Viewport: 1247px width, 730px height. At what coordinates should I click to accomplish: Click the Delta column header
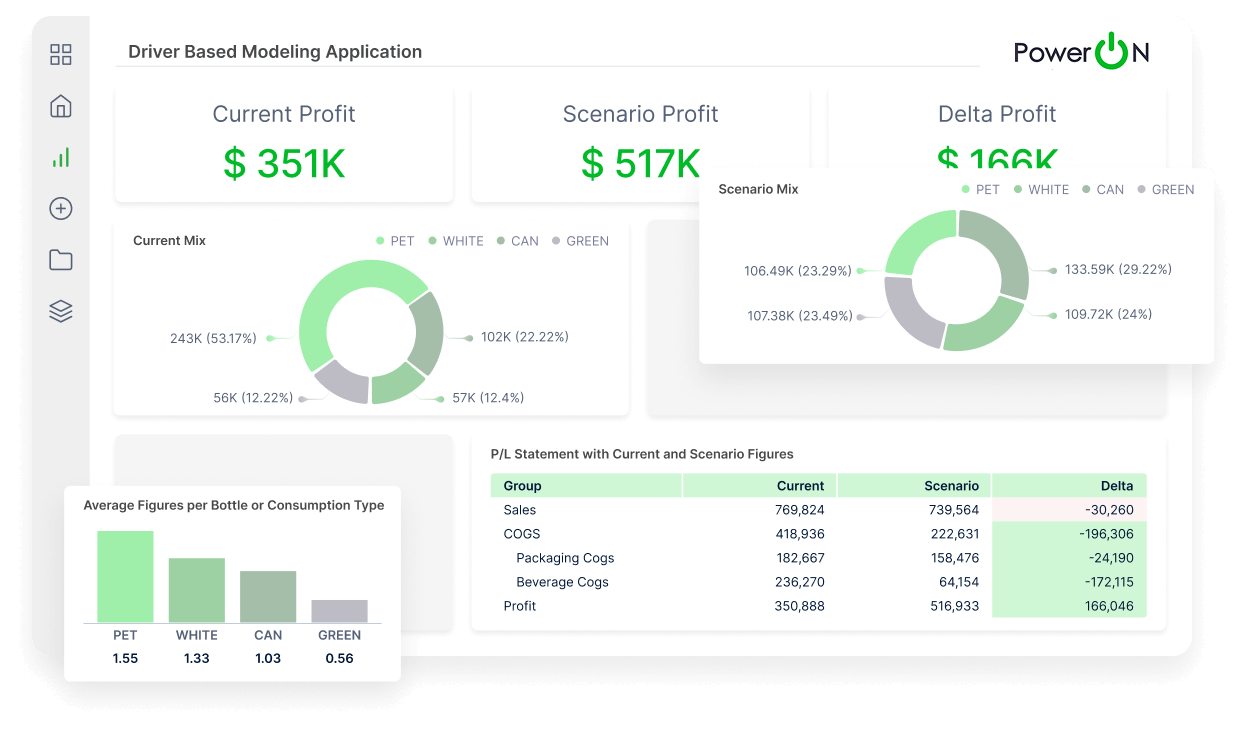tap(1069, 486)
